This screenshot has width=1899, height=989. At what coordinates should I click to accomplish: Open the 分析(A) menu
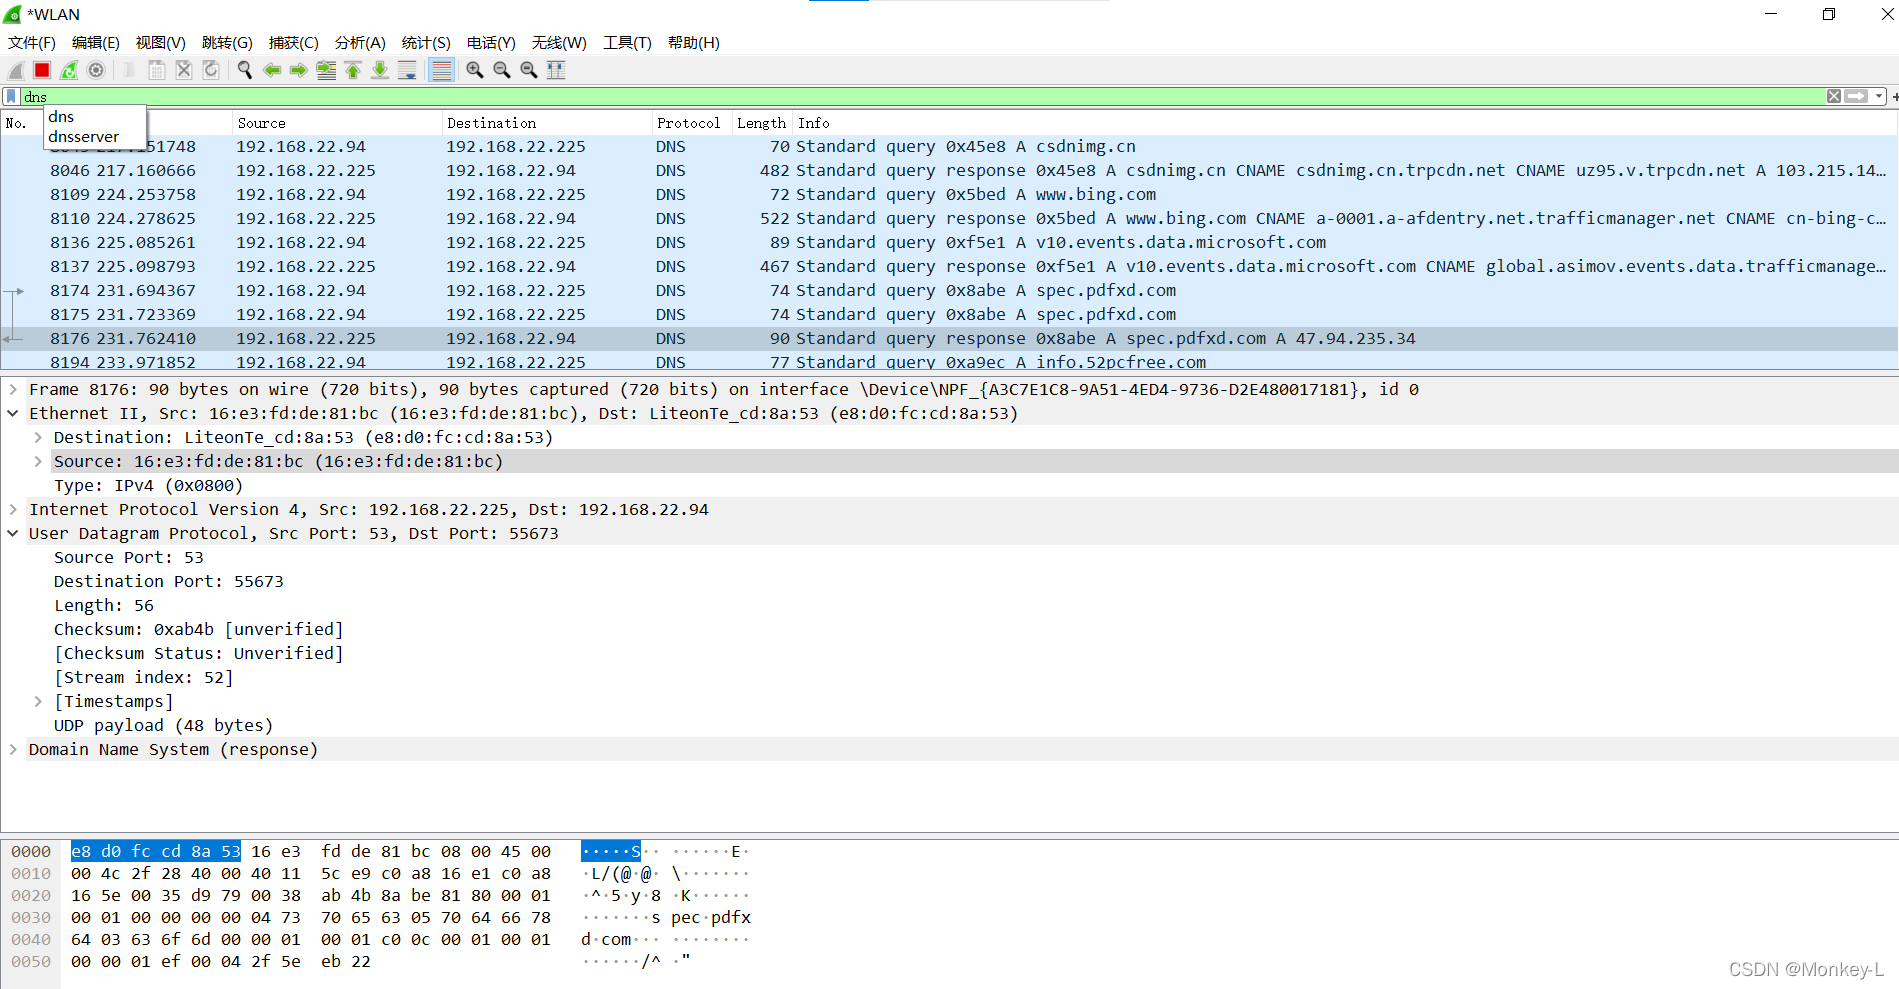pos(360,43)
